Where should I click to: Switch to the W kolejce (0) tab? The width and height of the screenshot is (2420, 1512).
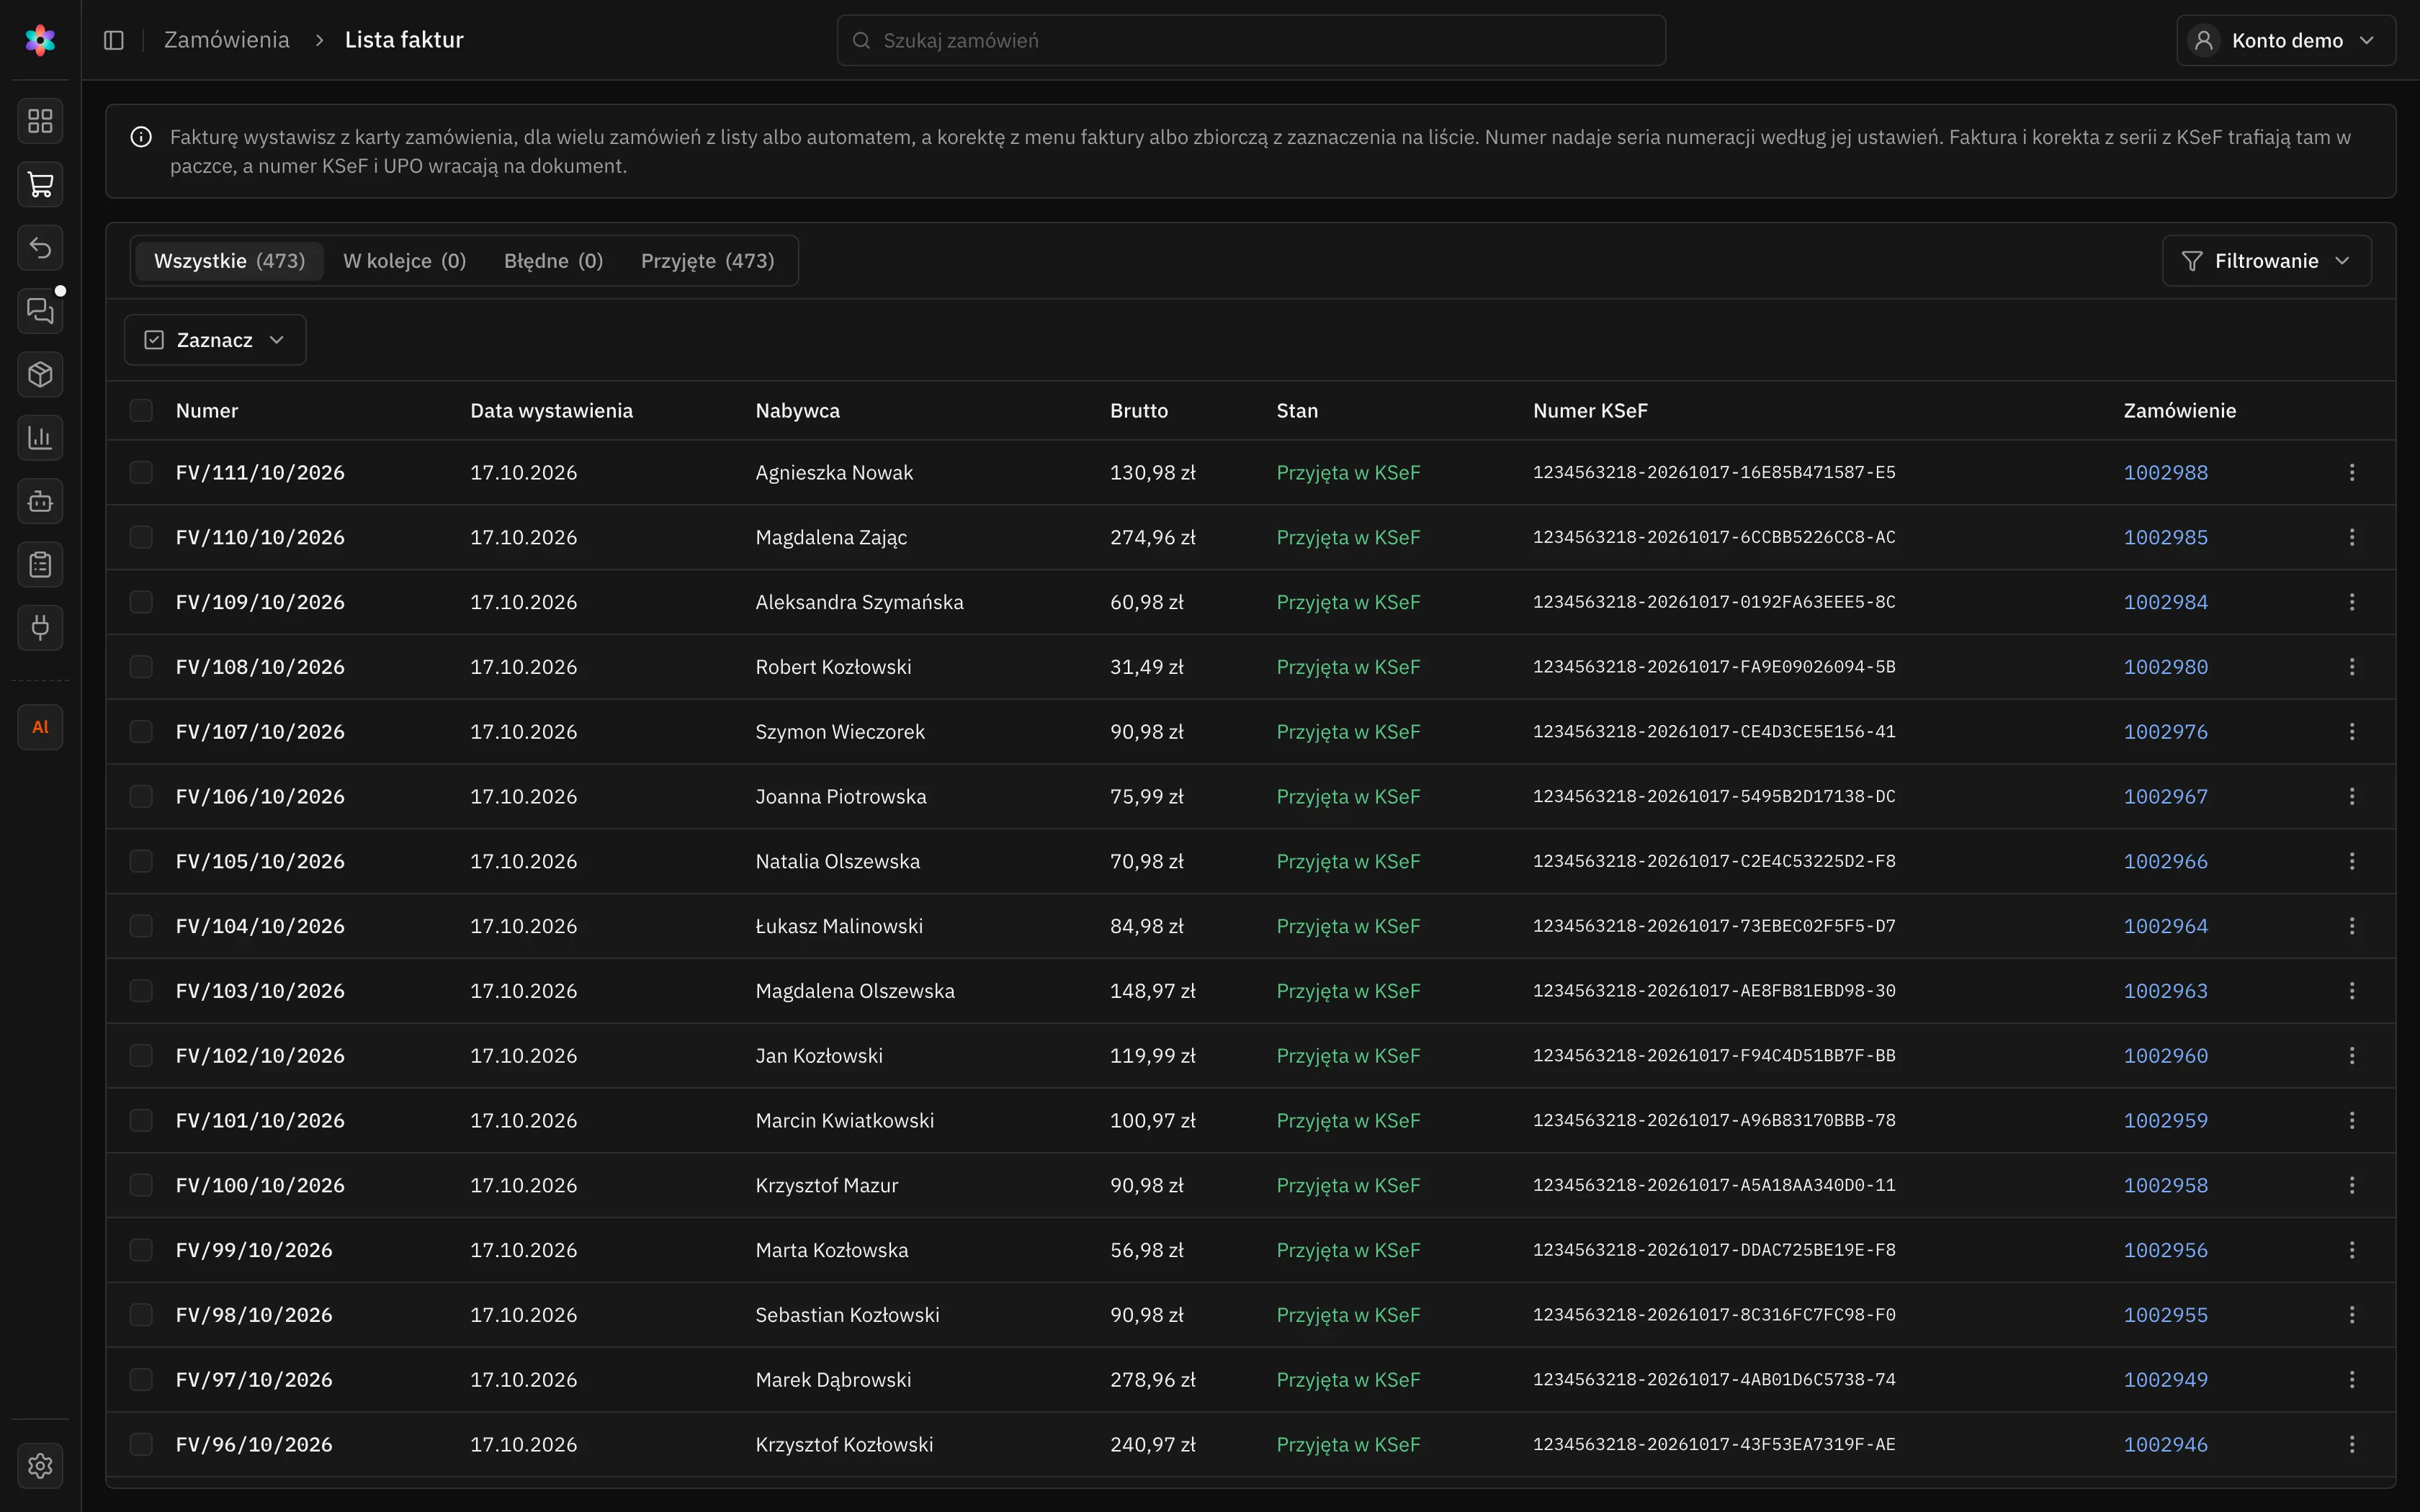coord(405,261)
